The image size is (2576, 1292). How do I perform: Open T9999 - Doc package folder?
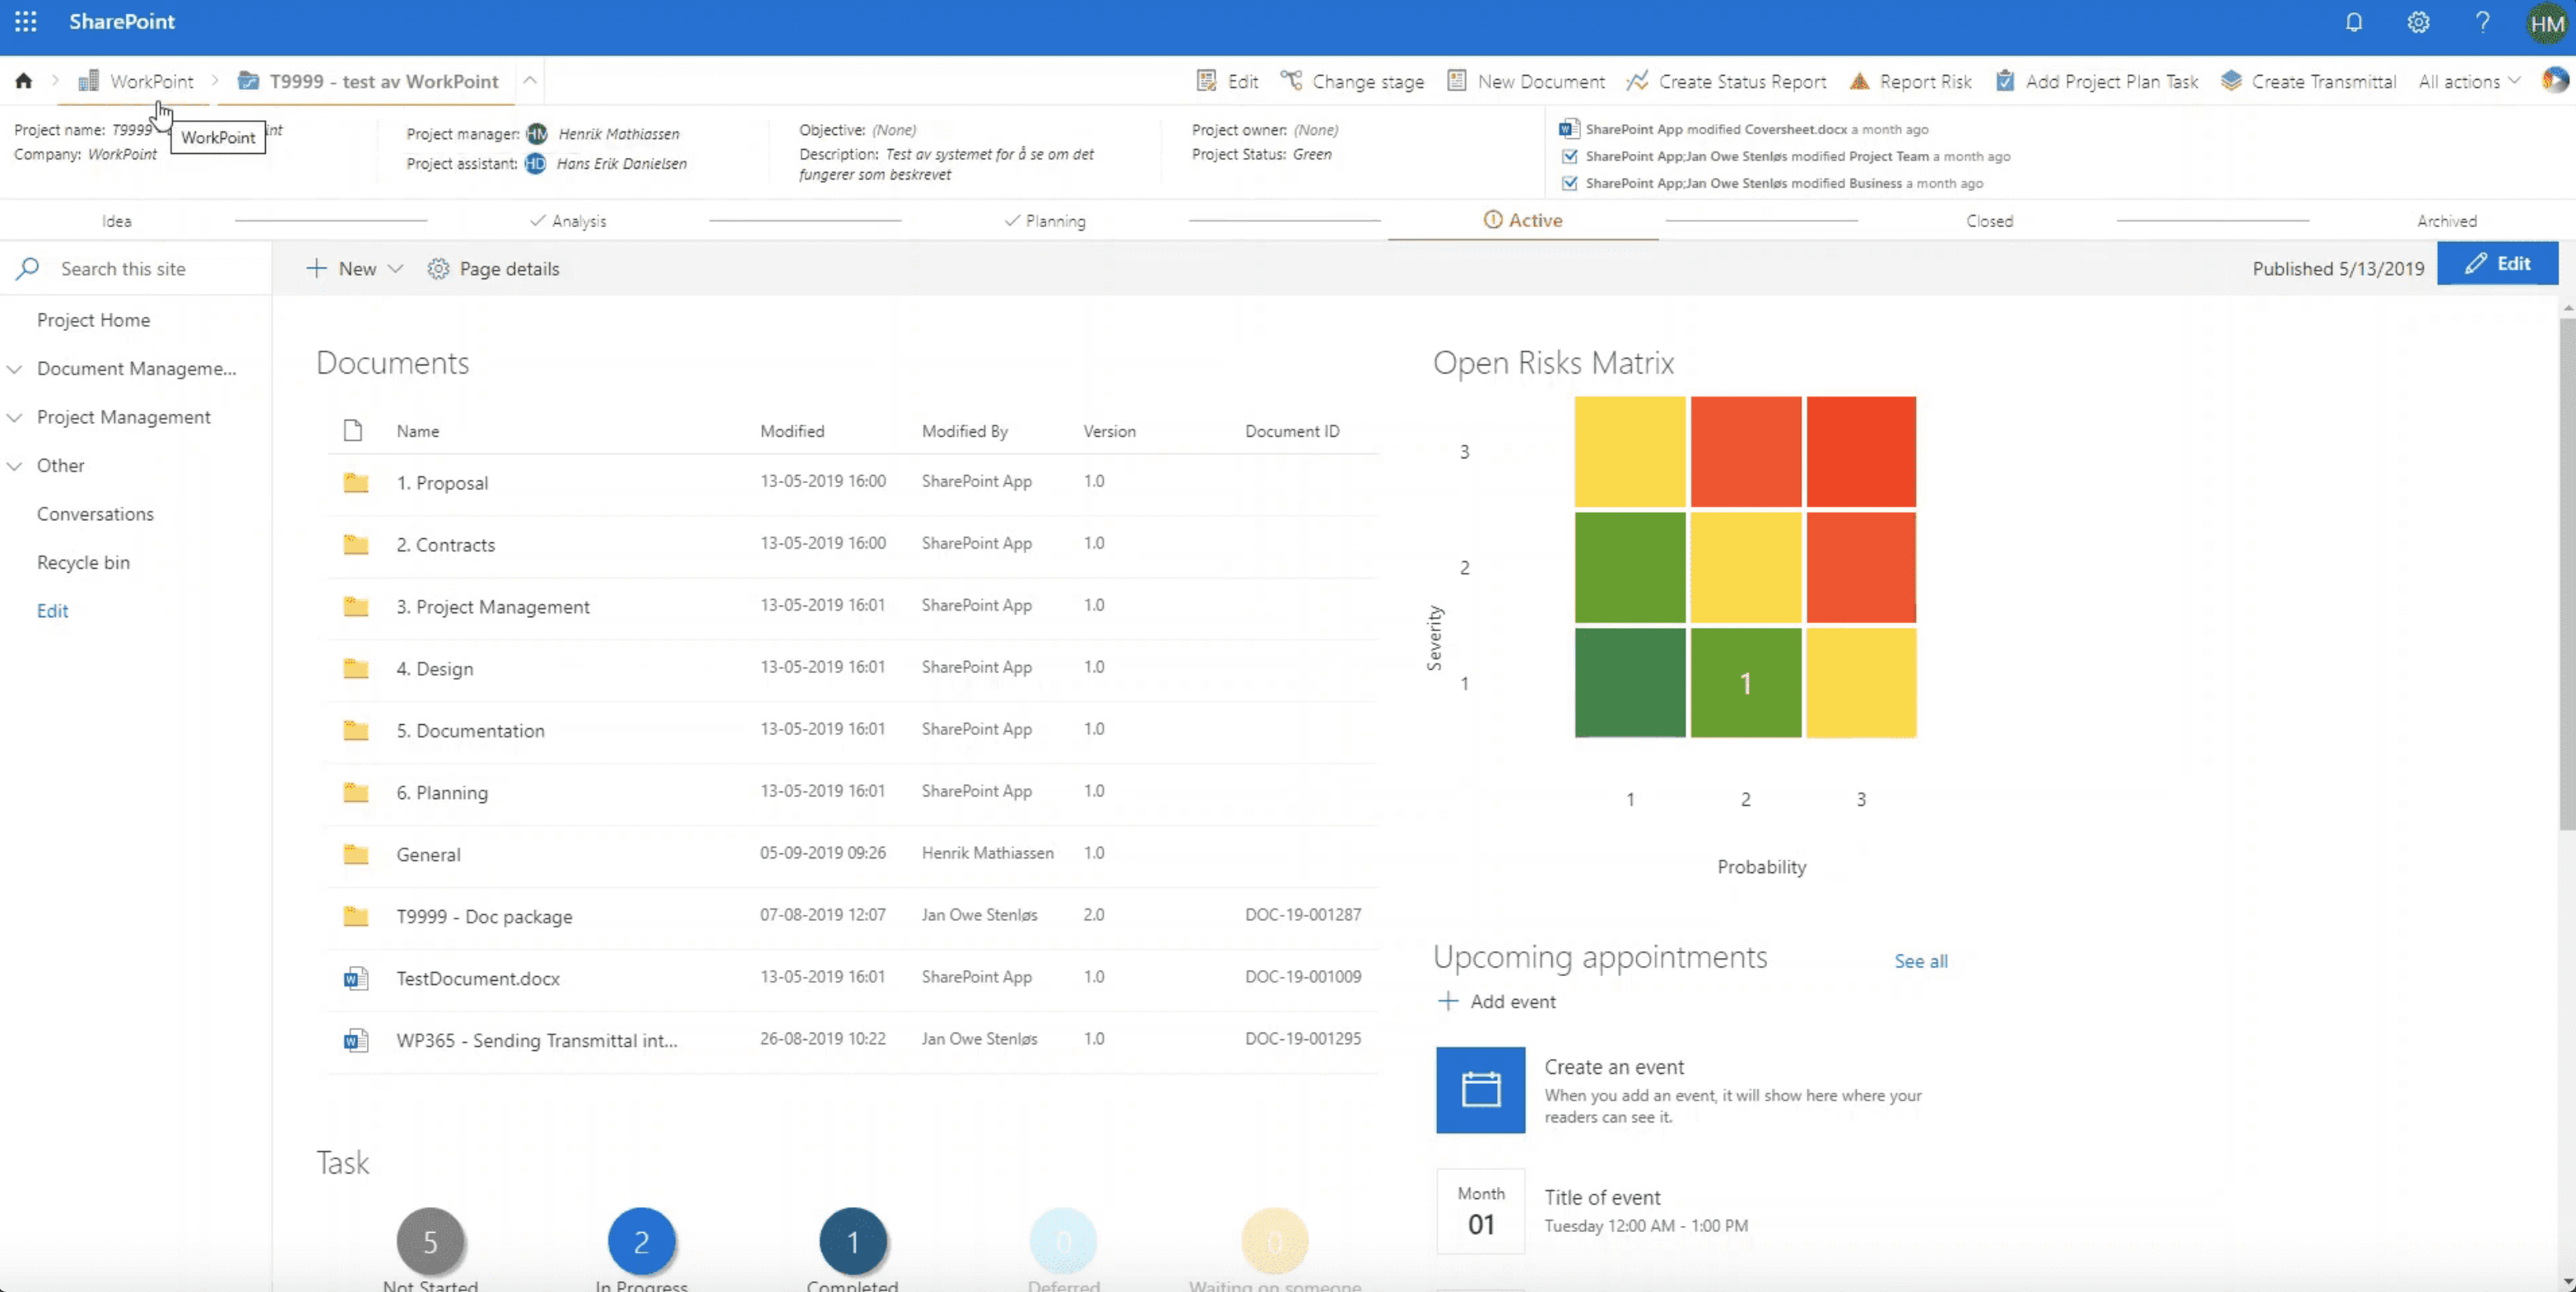[484, 917]
